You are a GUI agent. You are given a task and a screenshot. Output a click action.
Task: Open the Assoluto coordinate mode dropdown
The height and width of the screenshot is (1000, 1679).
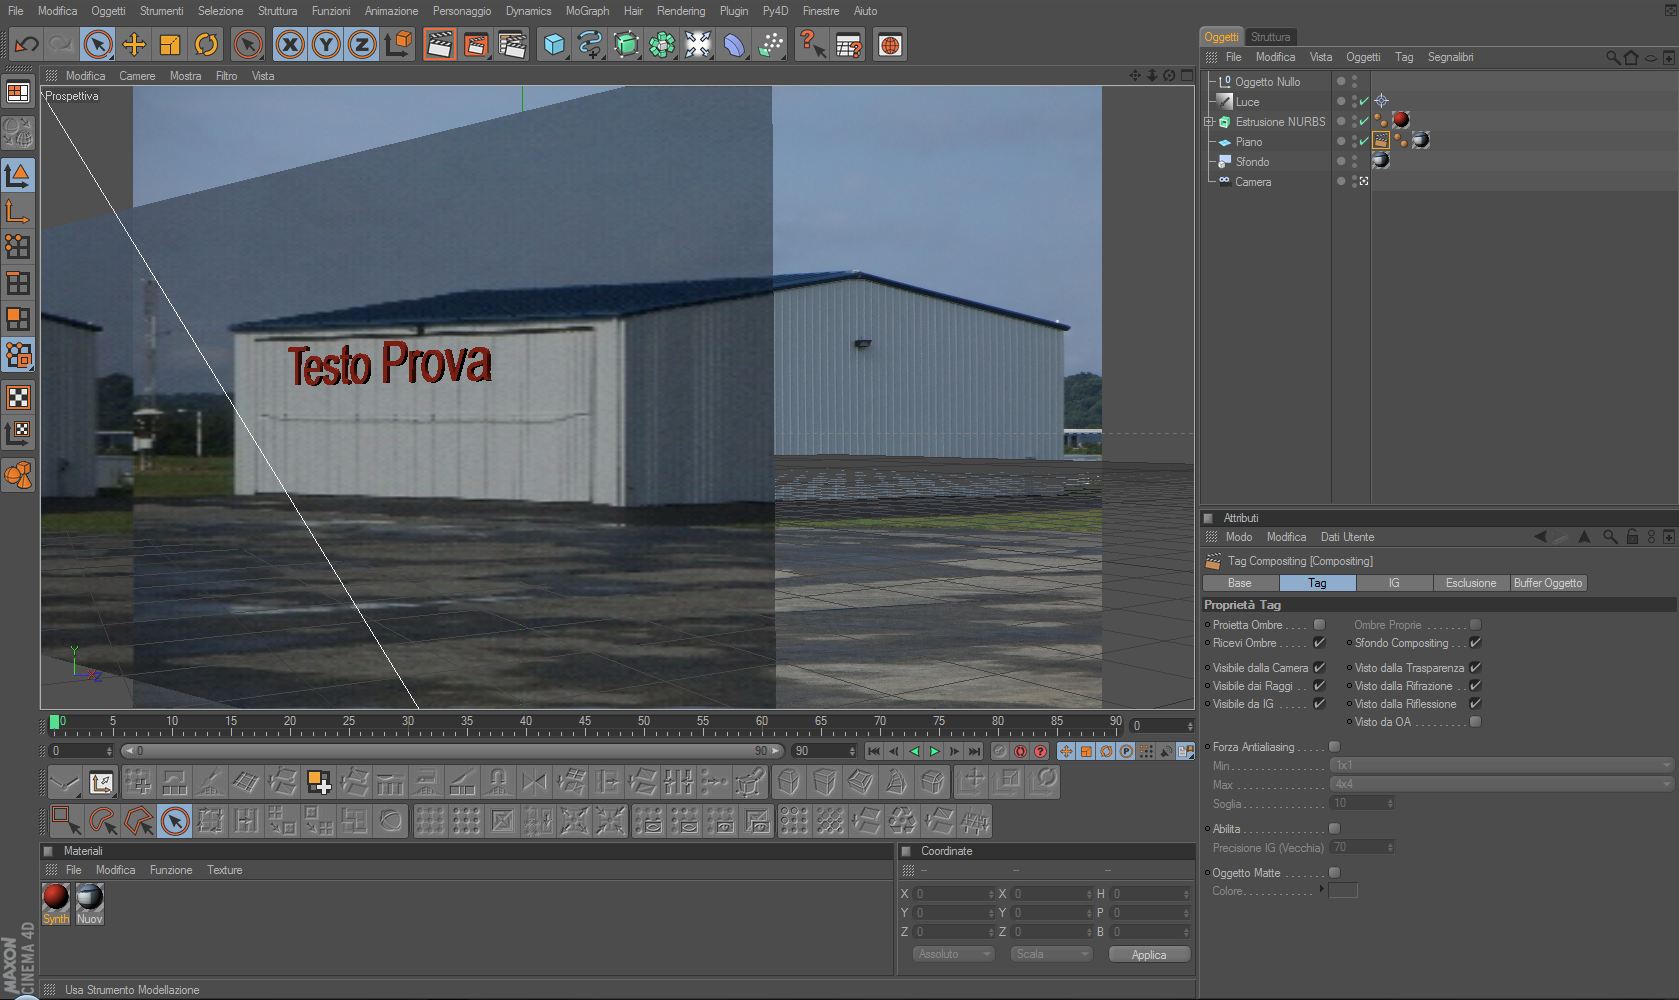tap(953, 954)
